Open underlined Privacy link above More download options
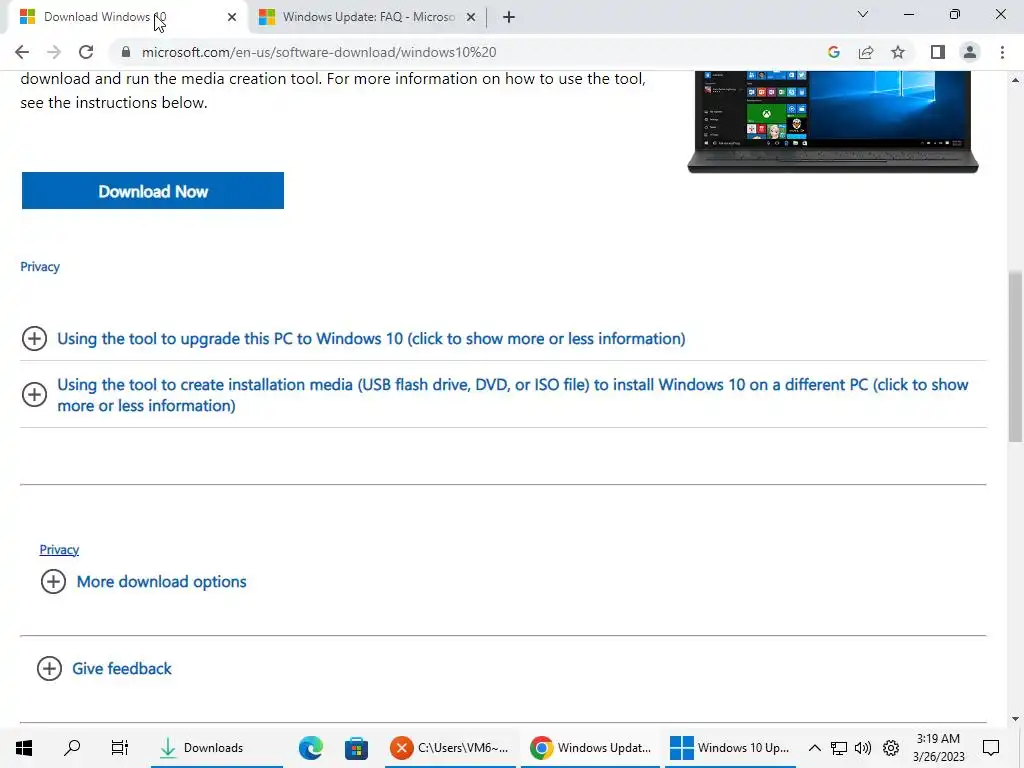This screenshot has width=1024, height=768. coord(59,550)
